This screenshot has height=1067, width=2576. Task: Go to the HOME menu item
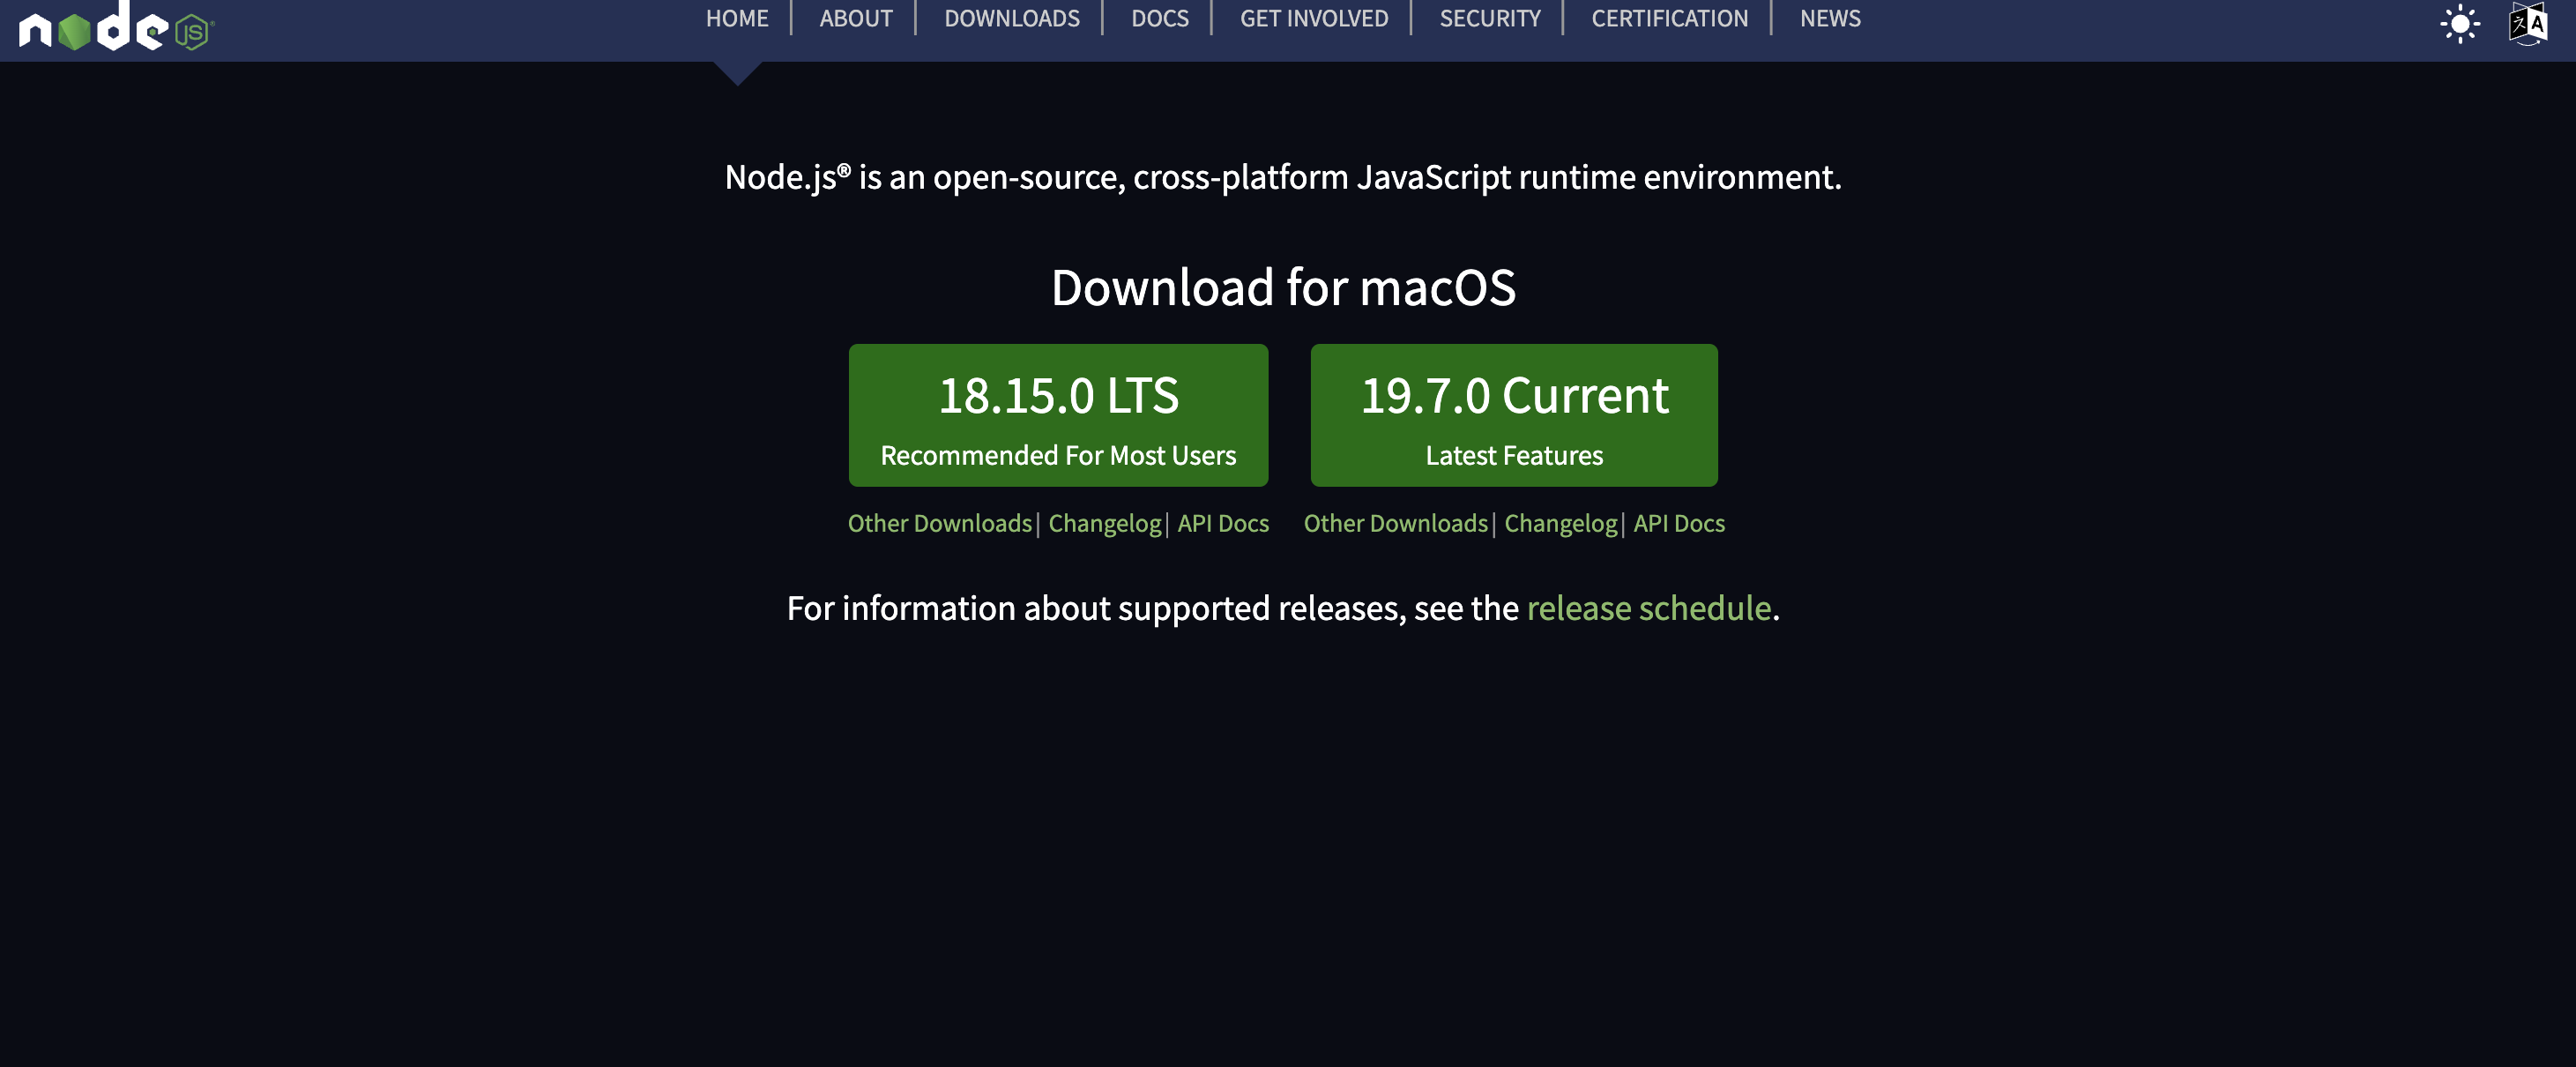pos(737,18)
